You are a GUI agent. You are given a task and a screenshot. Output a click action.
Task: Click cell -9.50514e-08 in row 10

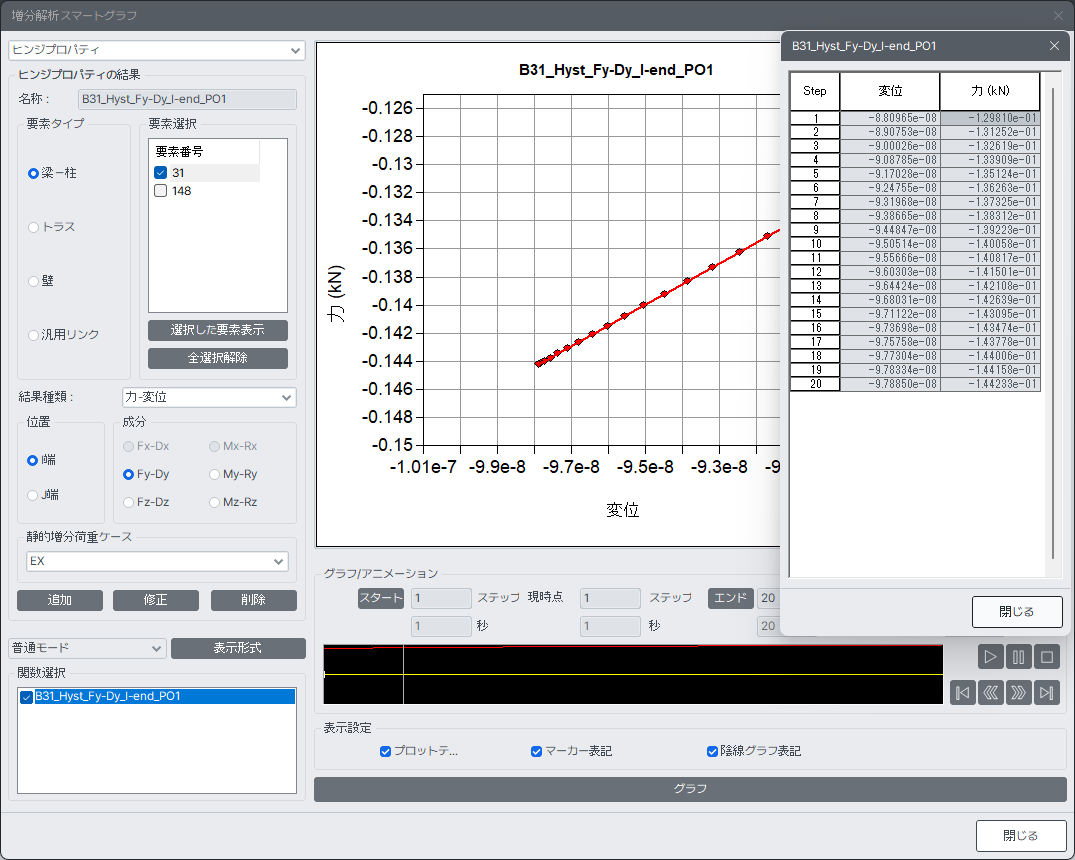coord(890,244)
